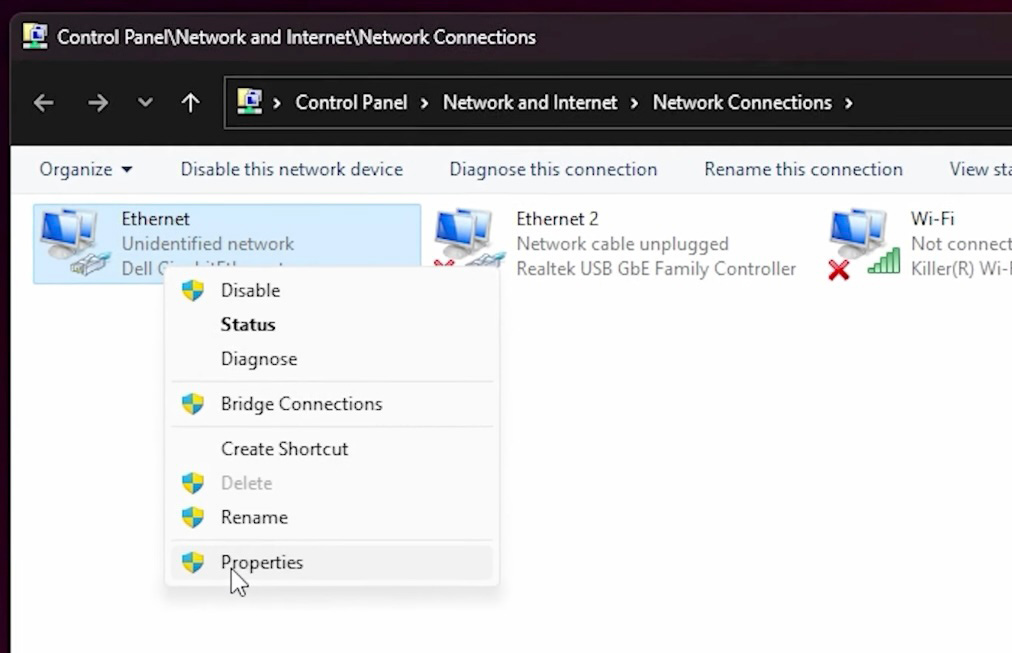Click Disable this network device button
The height and width of the screenshot is (653, 1012).
point(291,170)
